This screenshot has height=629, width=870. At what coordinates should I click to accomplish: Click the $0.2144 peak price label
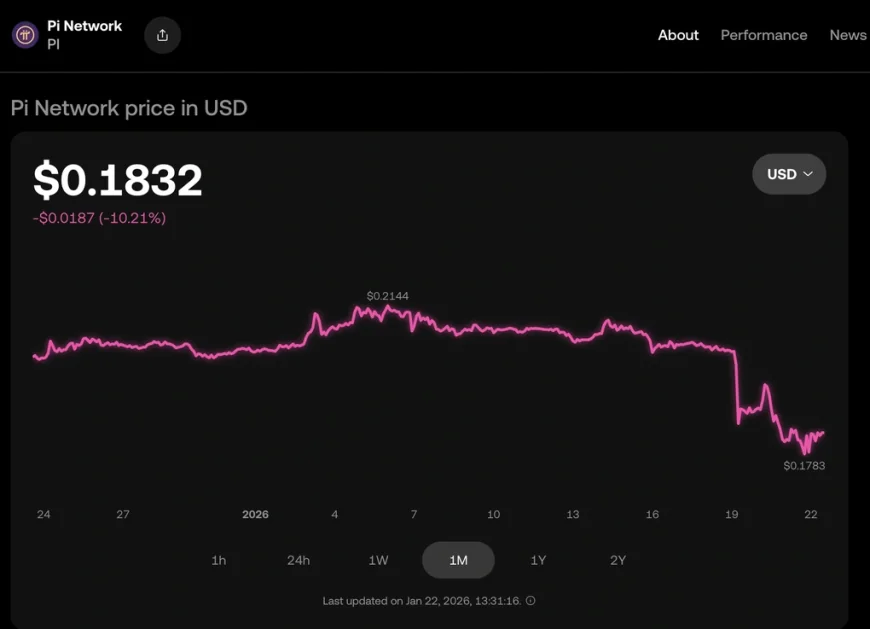[387, 296]
